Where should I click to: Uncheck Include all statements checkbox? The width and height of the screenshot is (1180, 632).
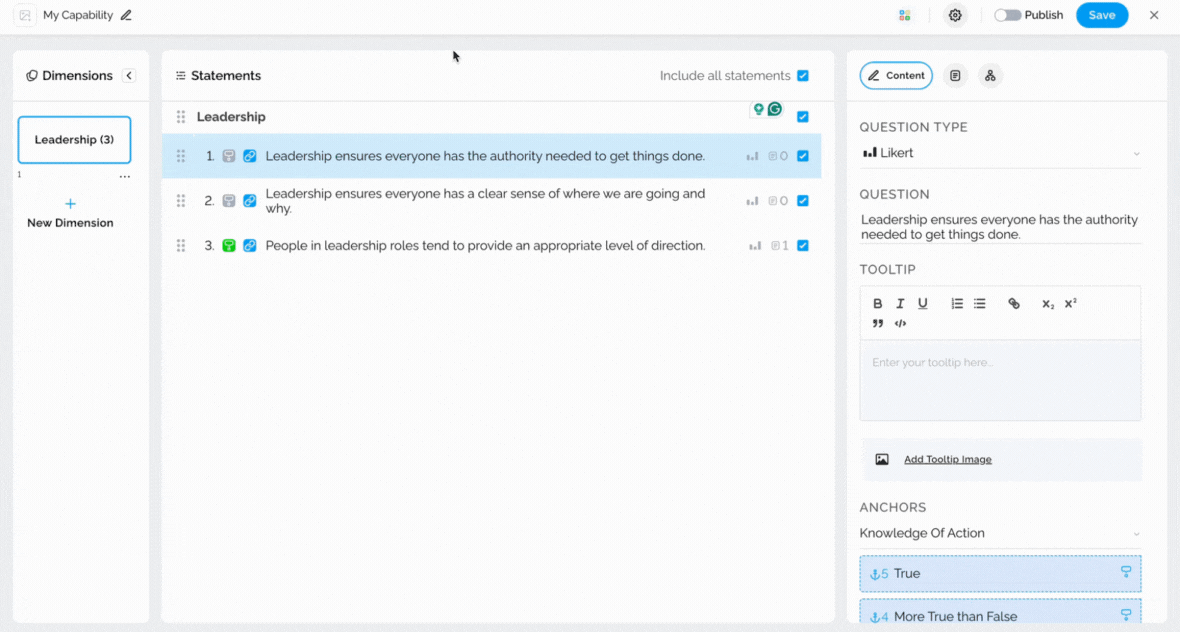pyautogui.click(x=803, y=75)
